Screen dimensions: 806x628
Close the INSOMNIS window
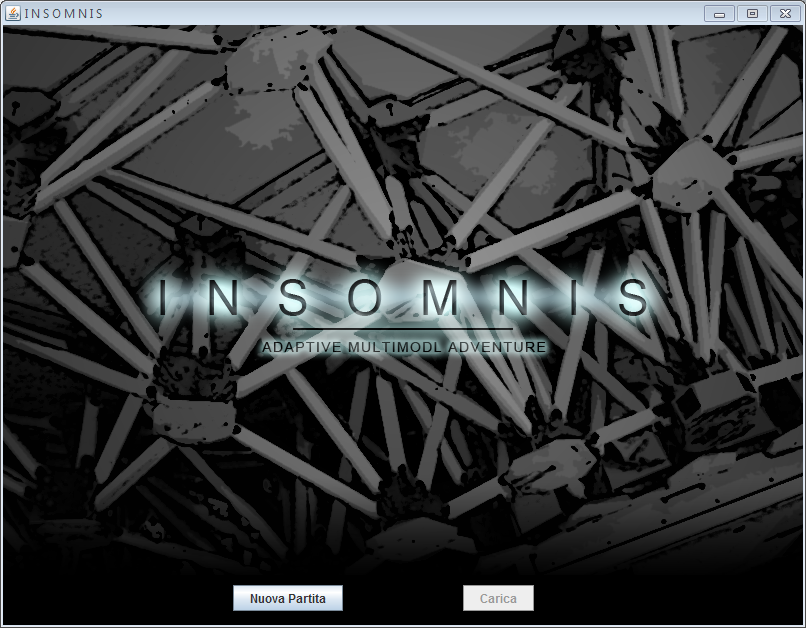(x=785, y=13)
